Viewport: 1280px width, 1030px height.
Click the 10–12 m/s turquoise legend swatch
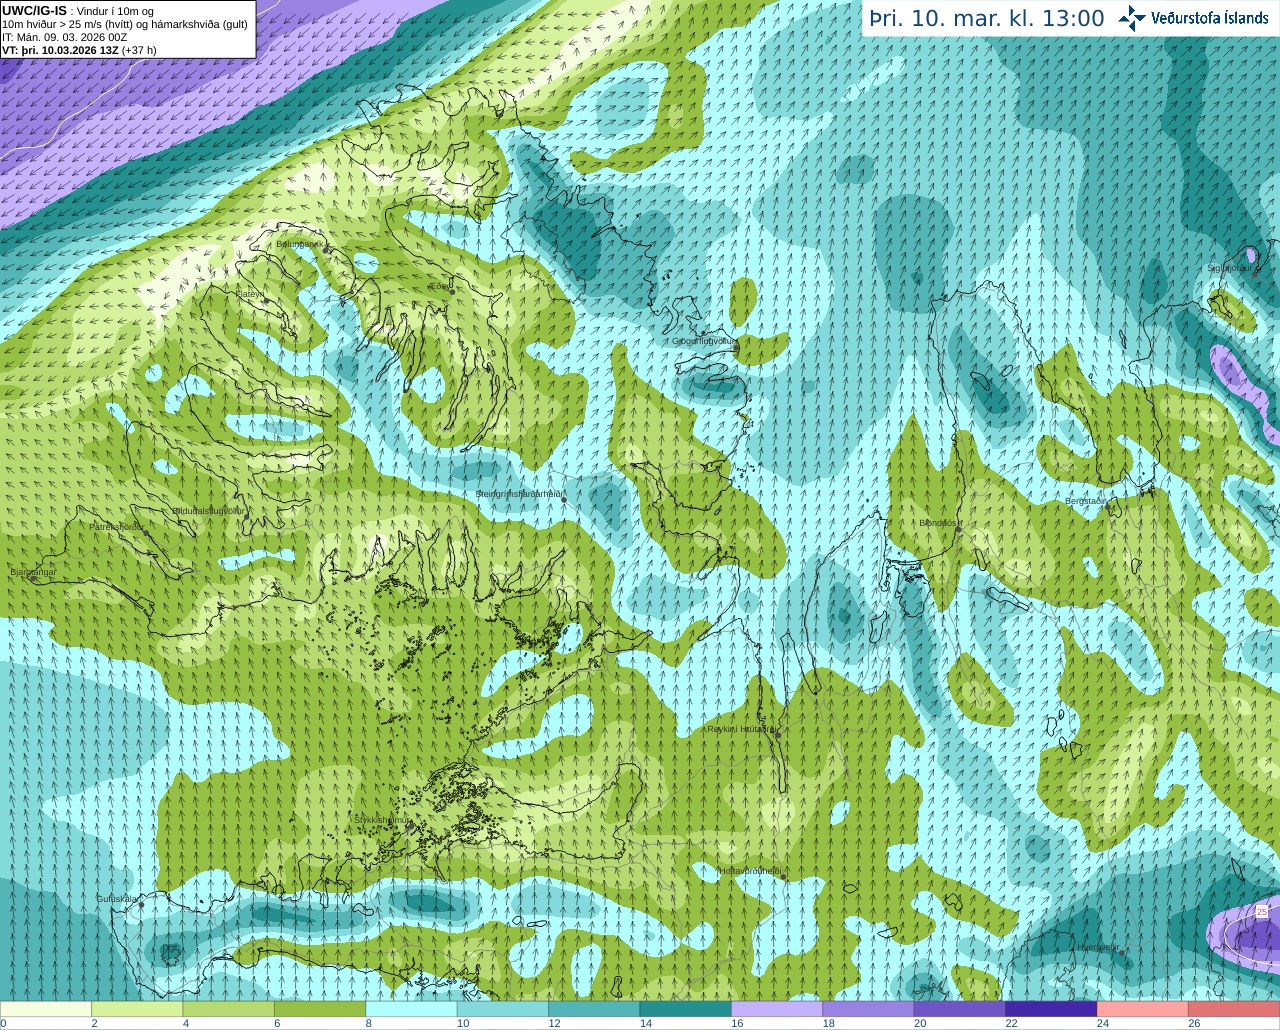click(503, 1009)
